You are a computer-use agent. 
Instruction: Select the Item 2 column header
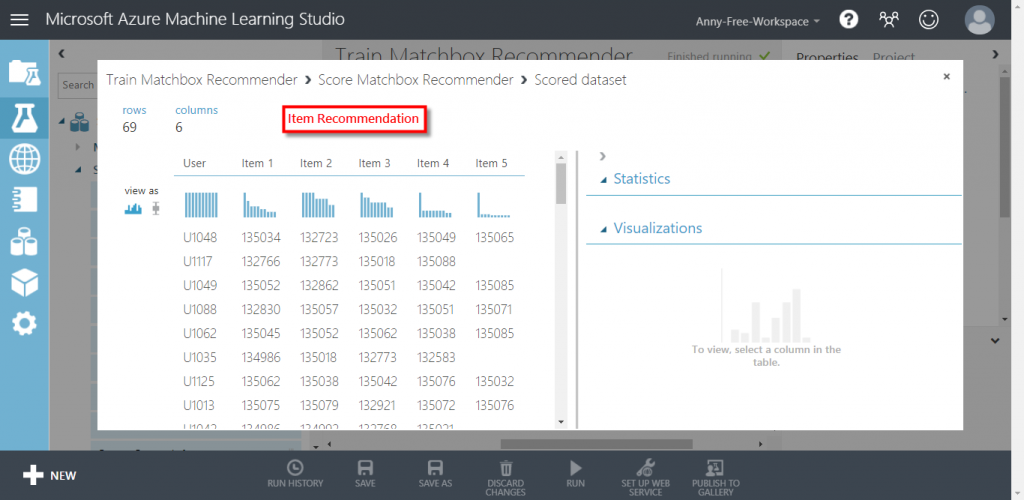(x=316, y=163)
